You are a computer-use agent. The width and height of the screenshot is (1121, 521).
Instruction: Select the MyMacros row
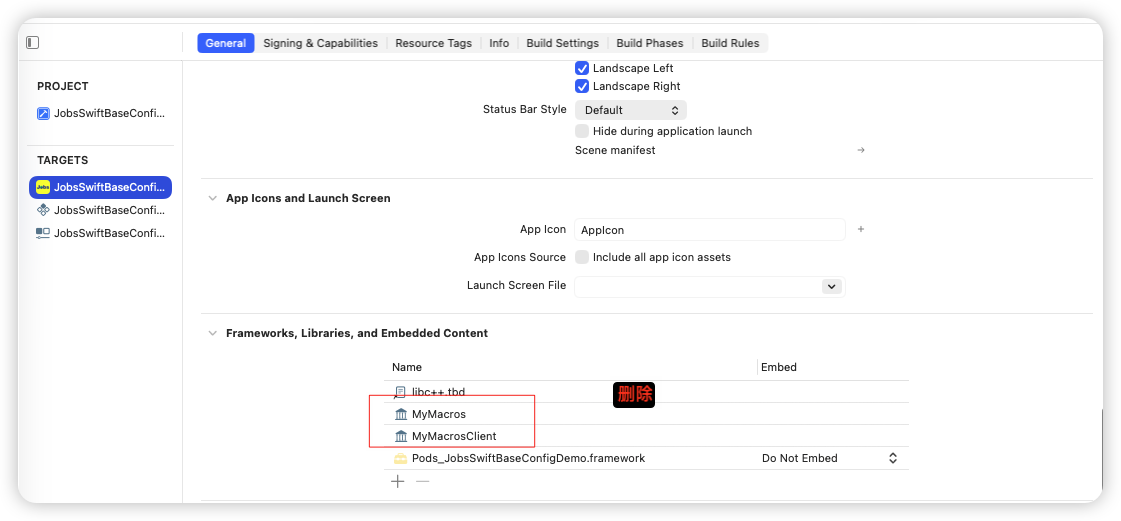point(646,414)
